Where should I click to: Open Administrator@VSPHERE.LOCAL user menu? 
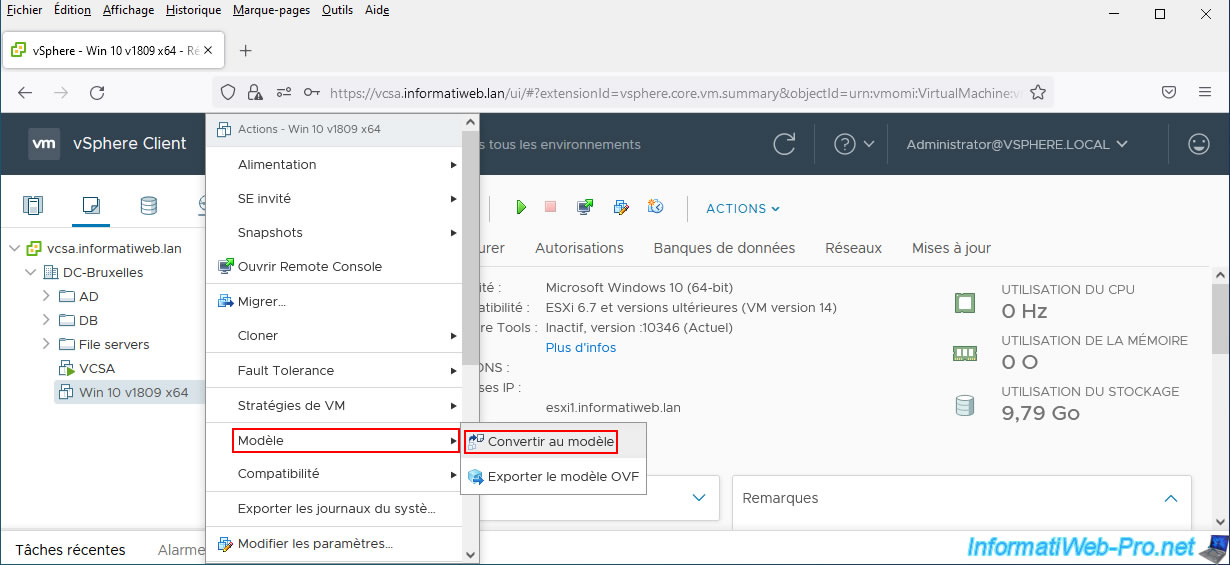(1017, 144)
